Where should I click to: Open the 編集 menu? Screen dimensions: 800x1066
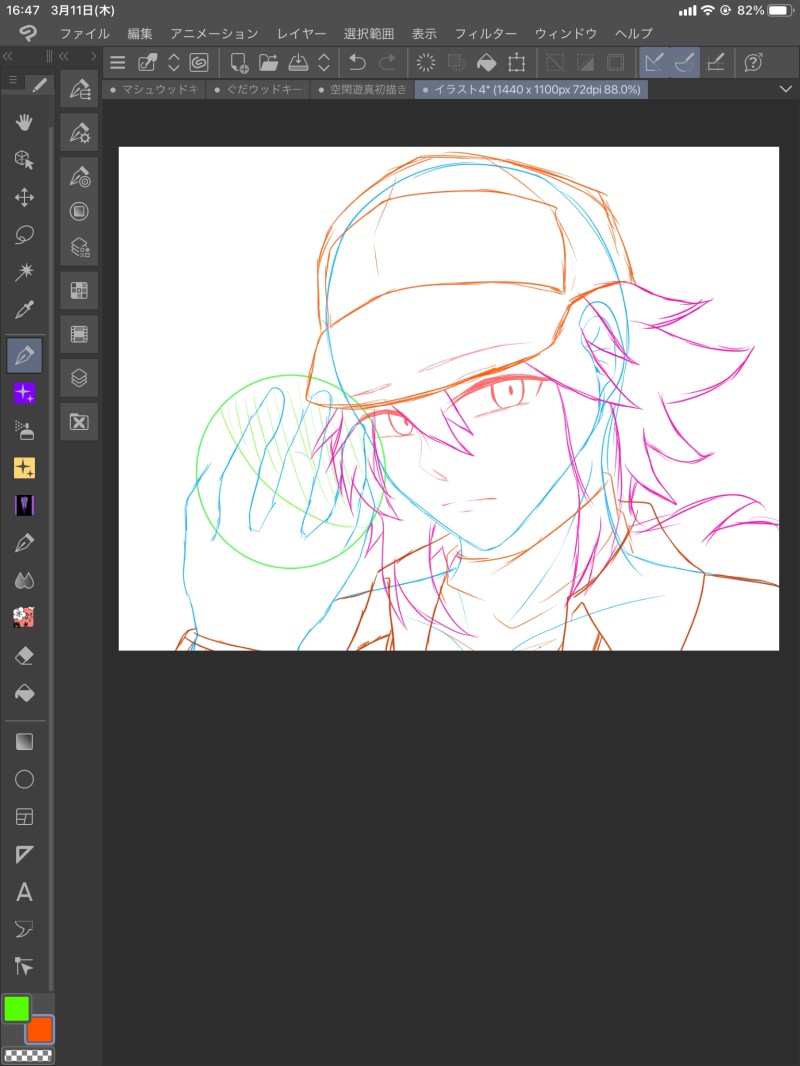140,33
